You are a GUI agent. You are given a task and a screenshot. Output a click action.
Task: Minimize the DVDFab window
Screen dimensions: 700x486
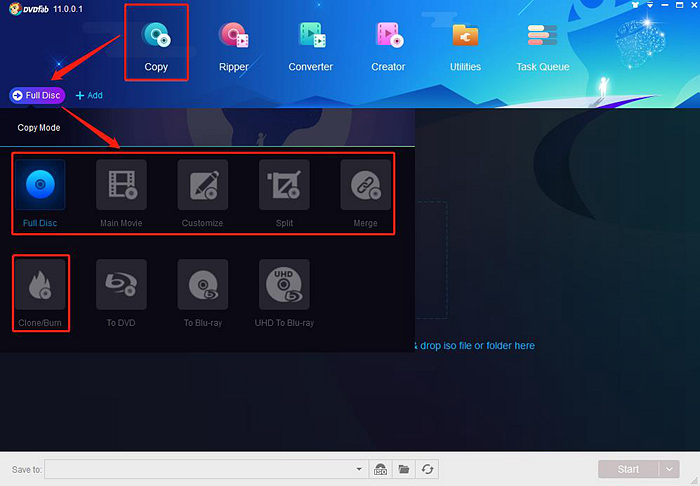click(665, 5)
